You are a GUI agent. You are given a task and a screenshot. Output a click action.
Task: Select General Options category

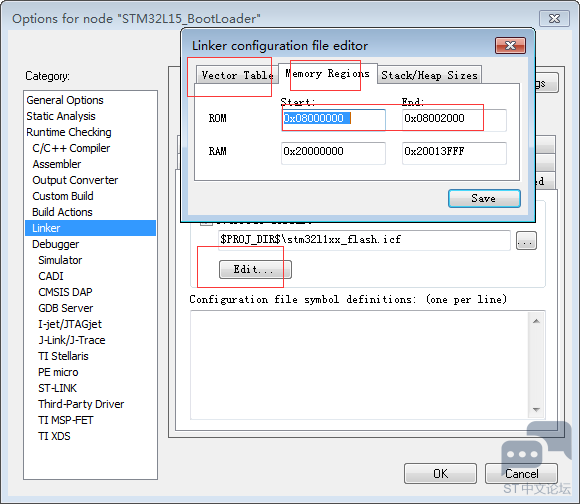(65, 100)
